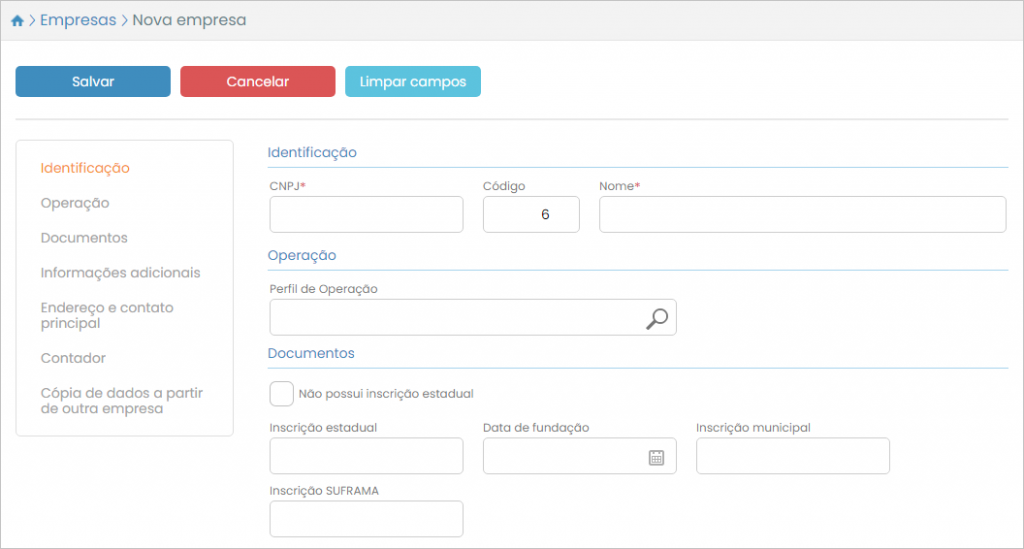Screen dimensions: 1024x549
Task: Check 'Não possui inscrição estadual' checkbox
Action: 282,394
